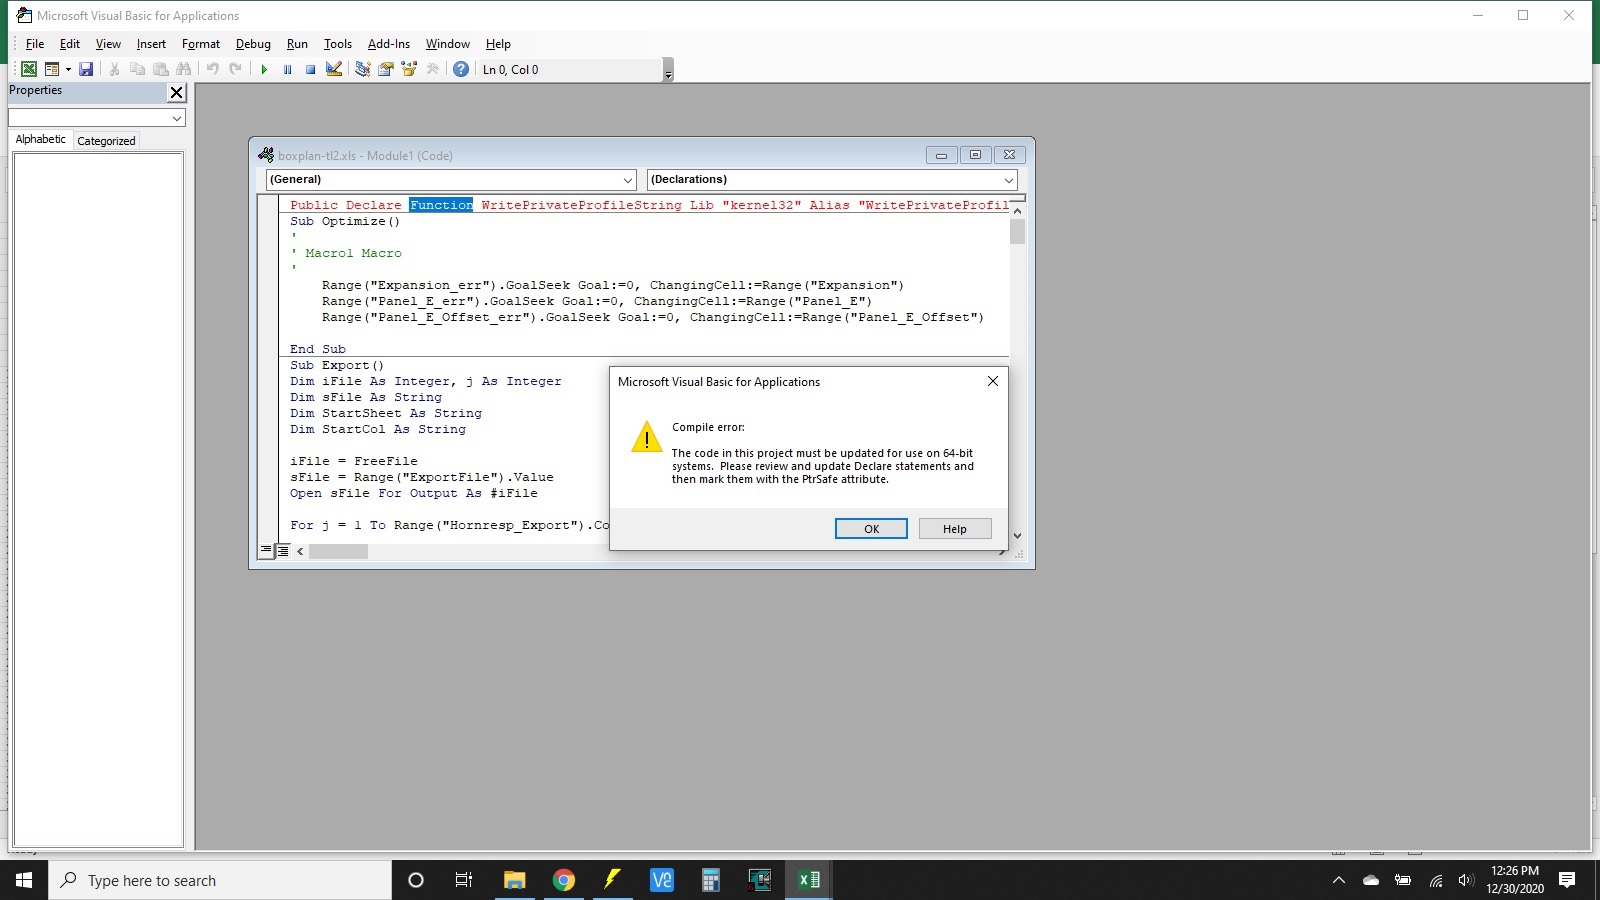Open the Add-Ins menu
This screenshot has height=900, width=1600.
point(389,44)
